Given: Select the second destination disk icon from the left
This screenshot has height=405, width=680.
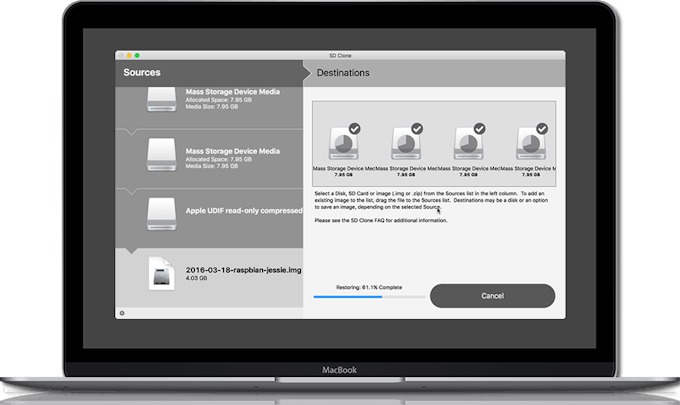Looking at the screenshot, I should click(406, 143).
